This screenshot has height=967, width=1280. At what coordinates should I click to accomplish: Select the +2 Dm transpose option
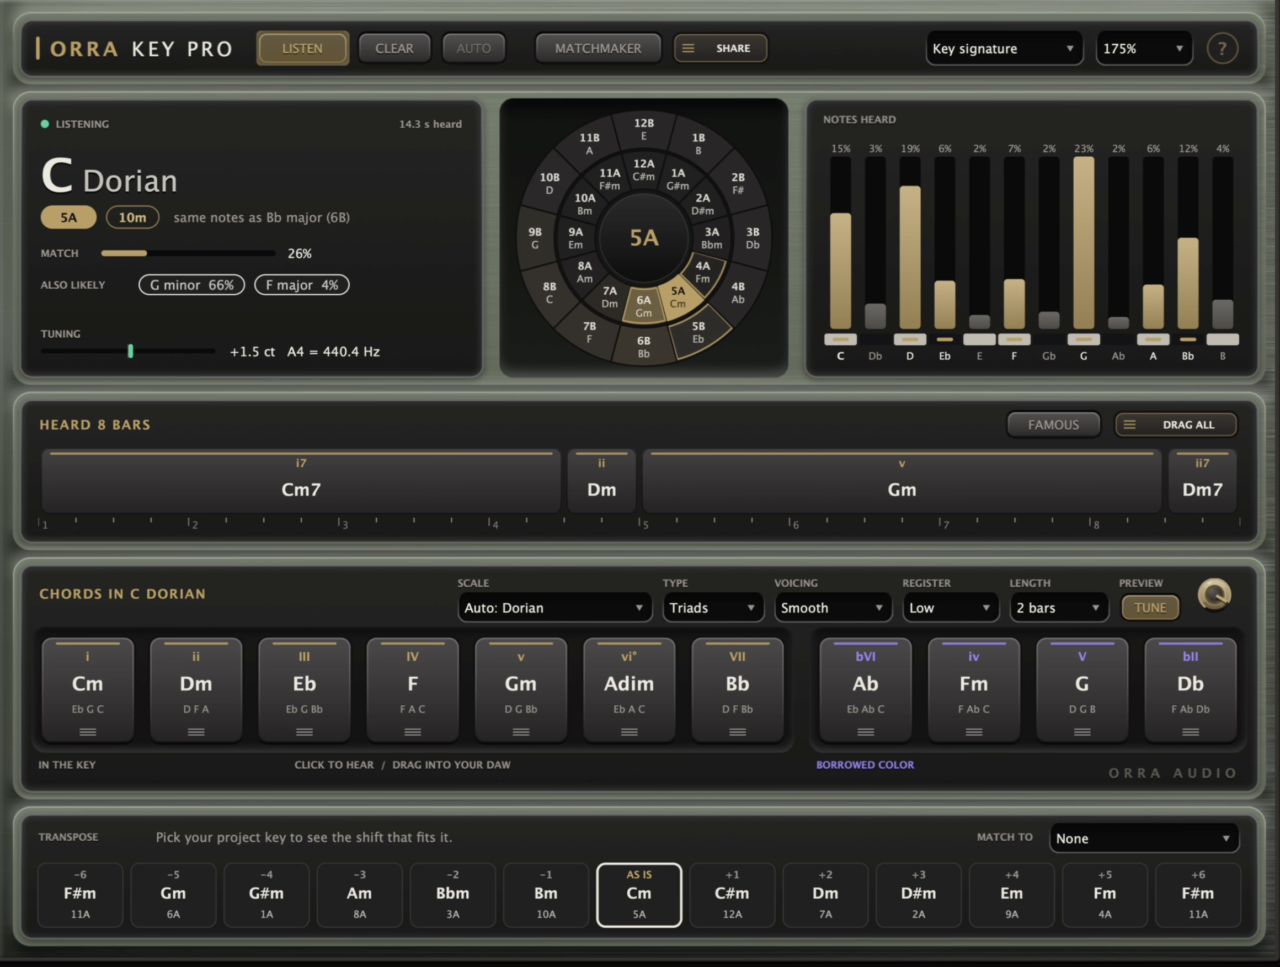pyautogui.click(x=825, y=894)
